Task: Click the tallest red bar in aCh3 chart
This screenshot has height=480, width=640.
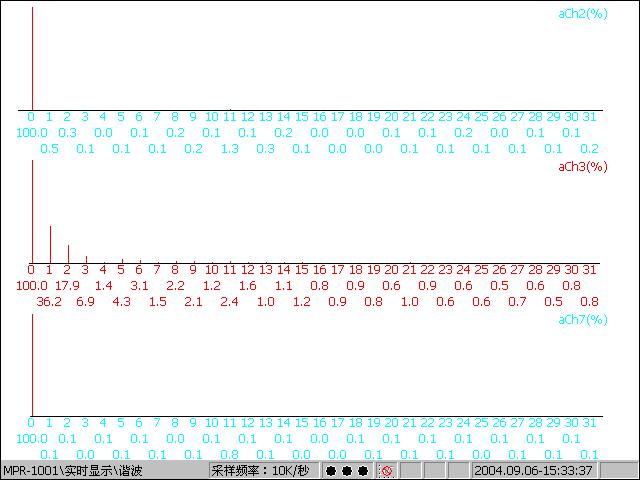Action: 32,210
